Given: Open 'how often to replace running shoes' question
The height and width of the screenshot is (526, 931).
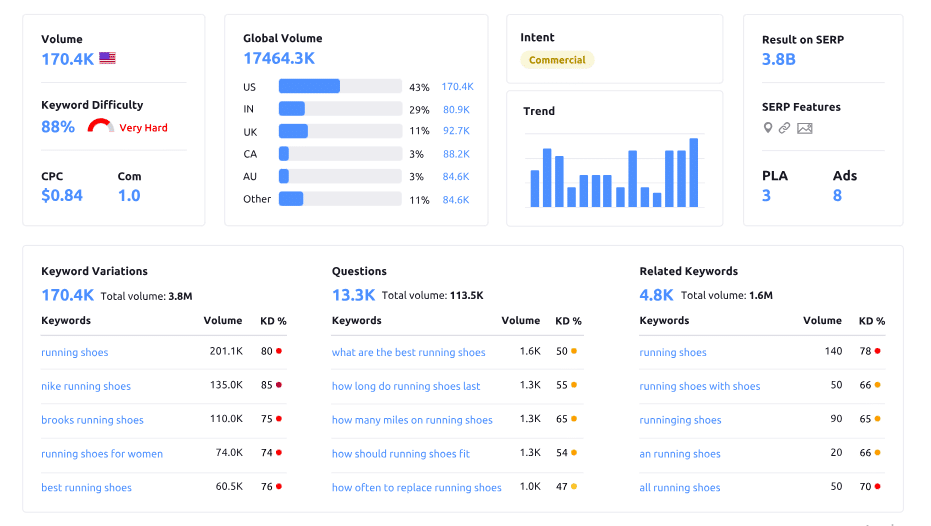Looking at the screenshot, I should [x=417, y=487].
